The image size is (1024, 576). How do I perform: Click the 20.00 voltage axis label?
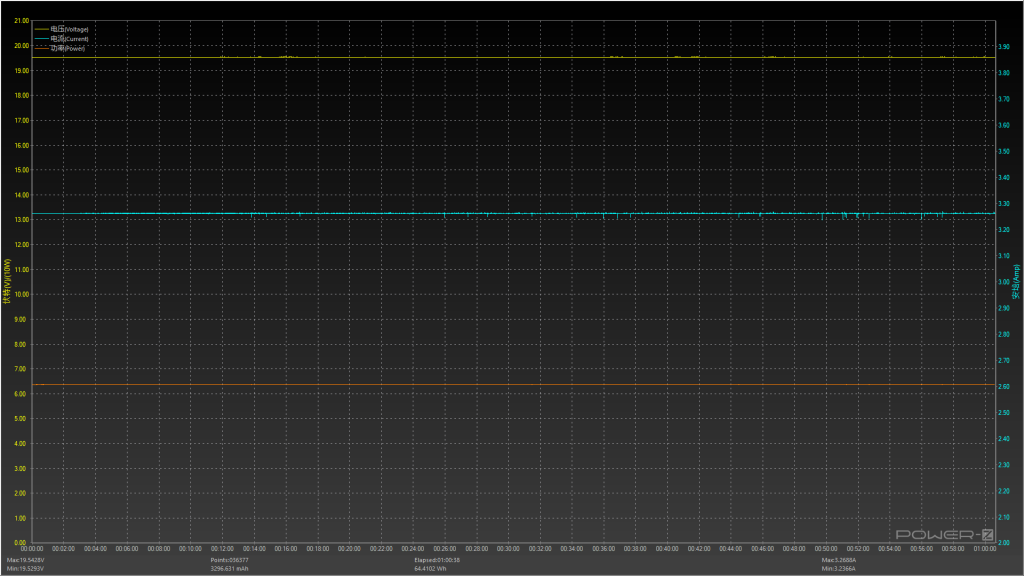[x=22, y=46]
